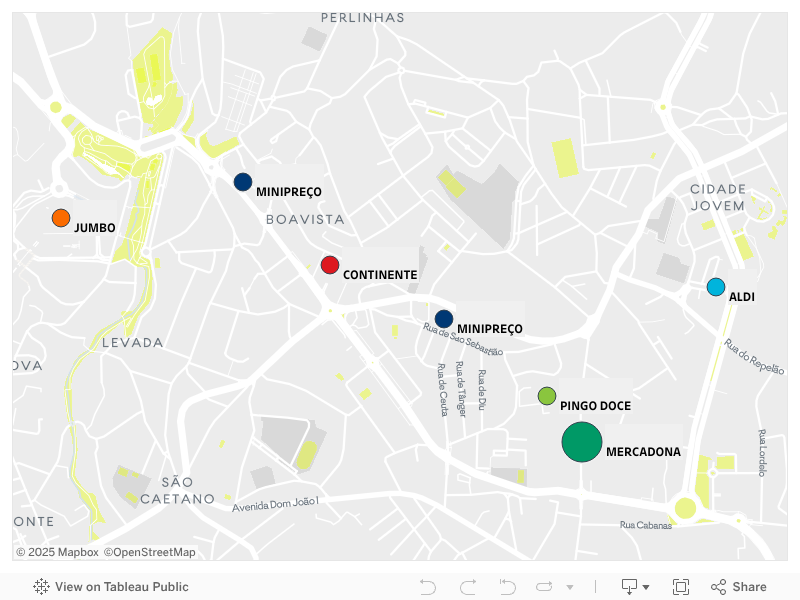800x600 pixels.
Task: Enter full screen mode
Action: (681, 587)
